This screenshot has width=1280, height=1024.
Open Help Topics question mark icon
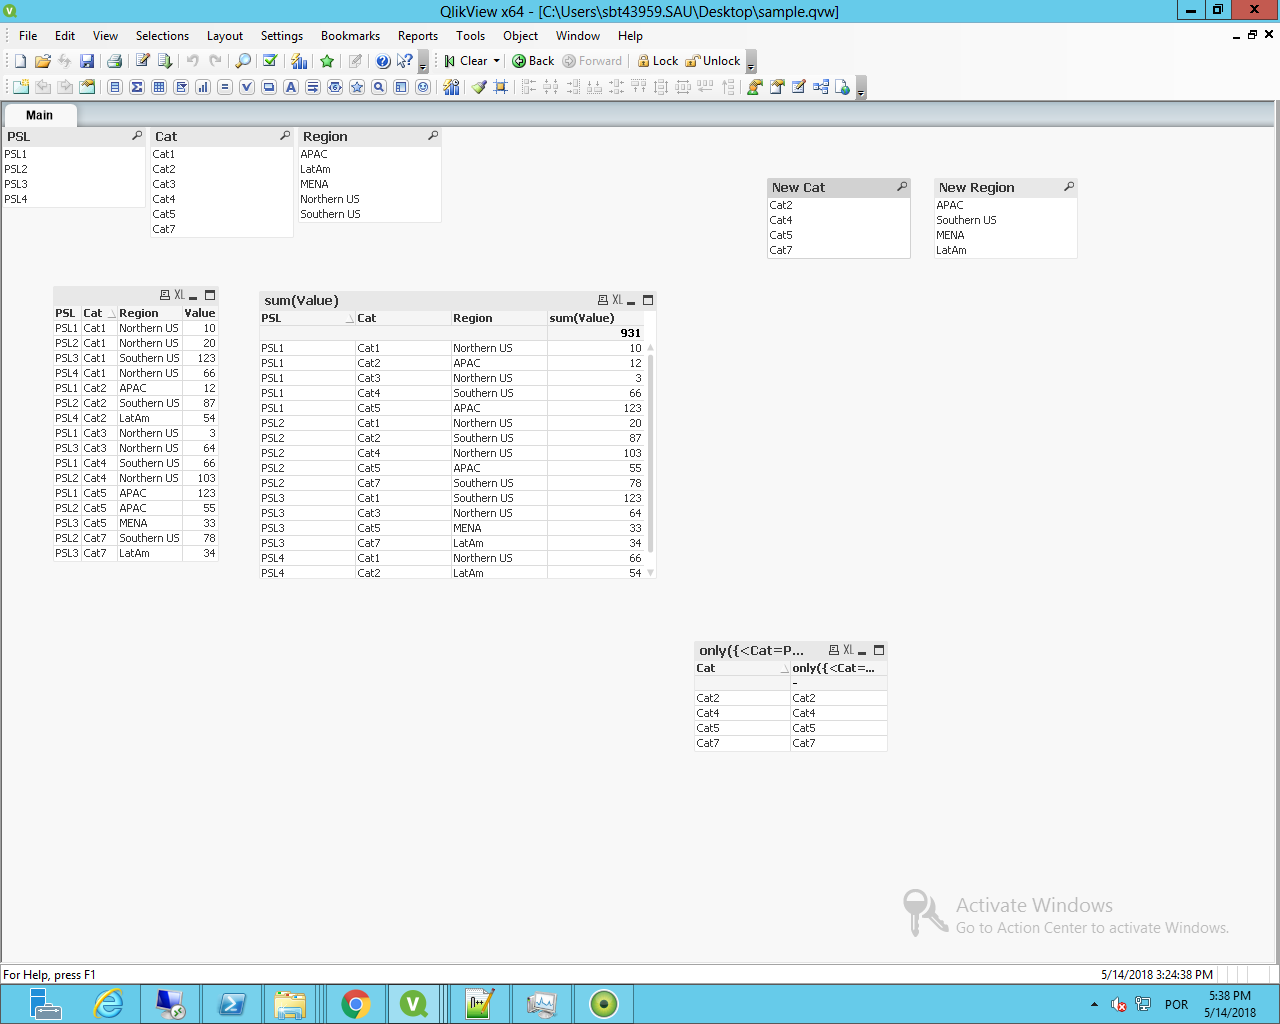pos(383,61)
